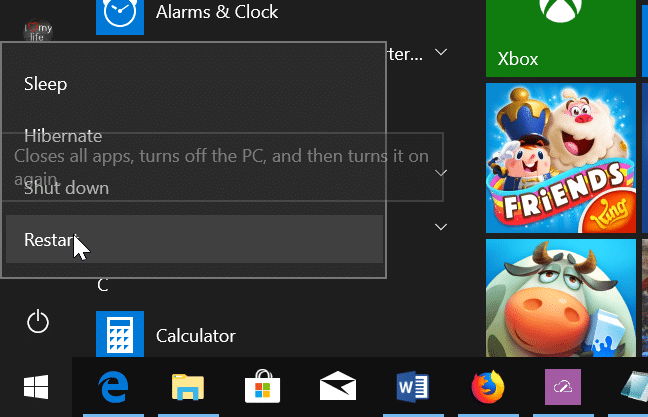Expand the chevron just above the C header
The height and width of the screenshot is (417, 648).
442,228
